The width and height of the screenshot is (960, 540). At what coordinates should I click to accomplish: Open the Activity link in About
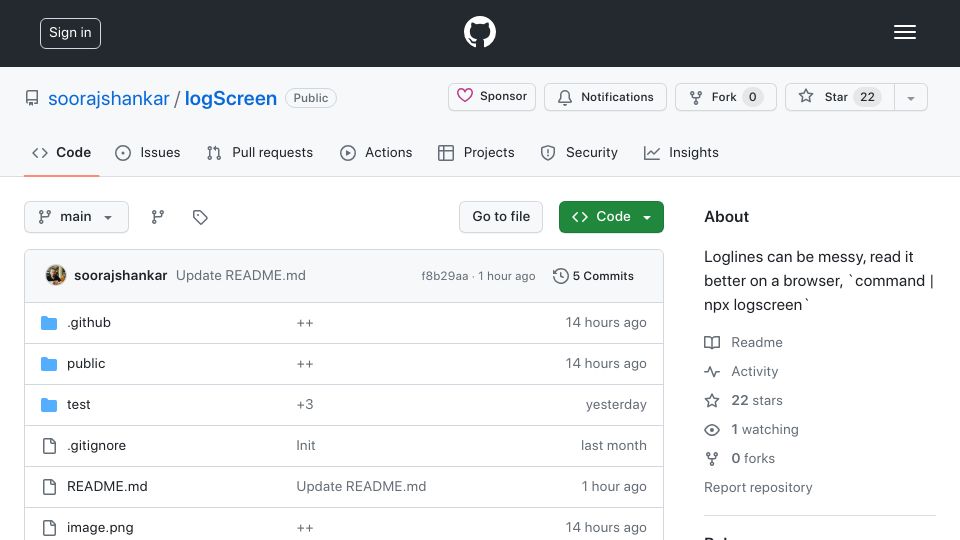tap(741, 372)
